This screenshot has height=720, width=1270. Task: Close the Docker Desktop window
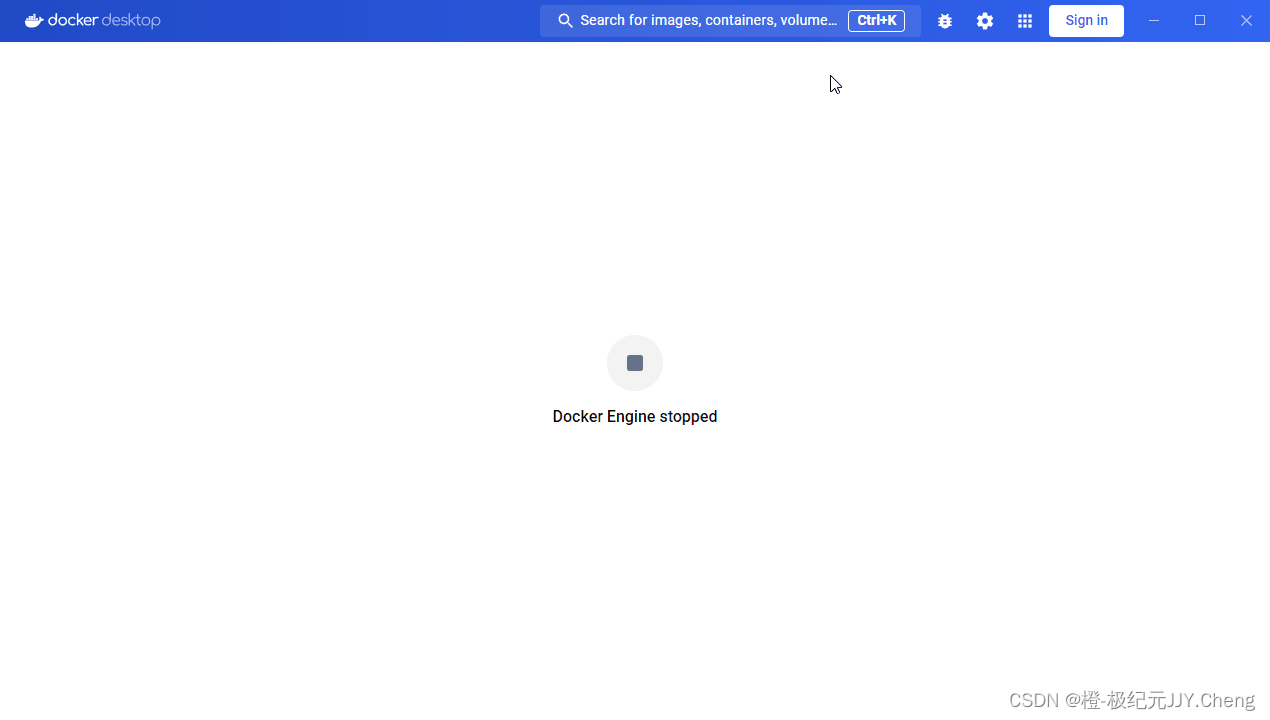click(x=1246, y=21)
